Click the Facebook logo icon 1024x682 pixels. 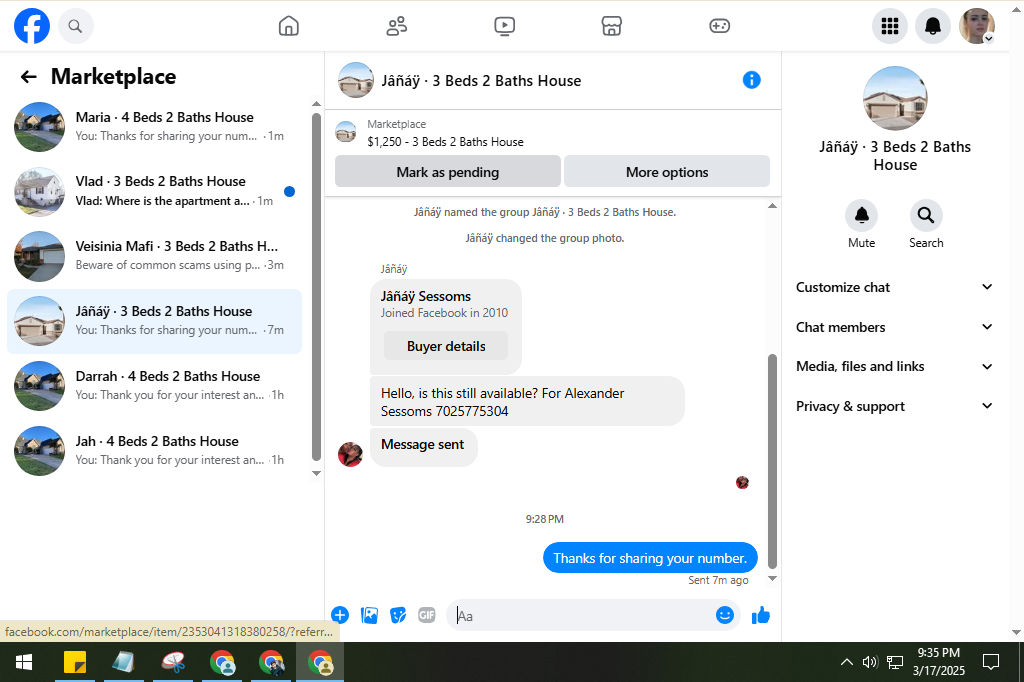click(x=32, y=26)
